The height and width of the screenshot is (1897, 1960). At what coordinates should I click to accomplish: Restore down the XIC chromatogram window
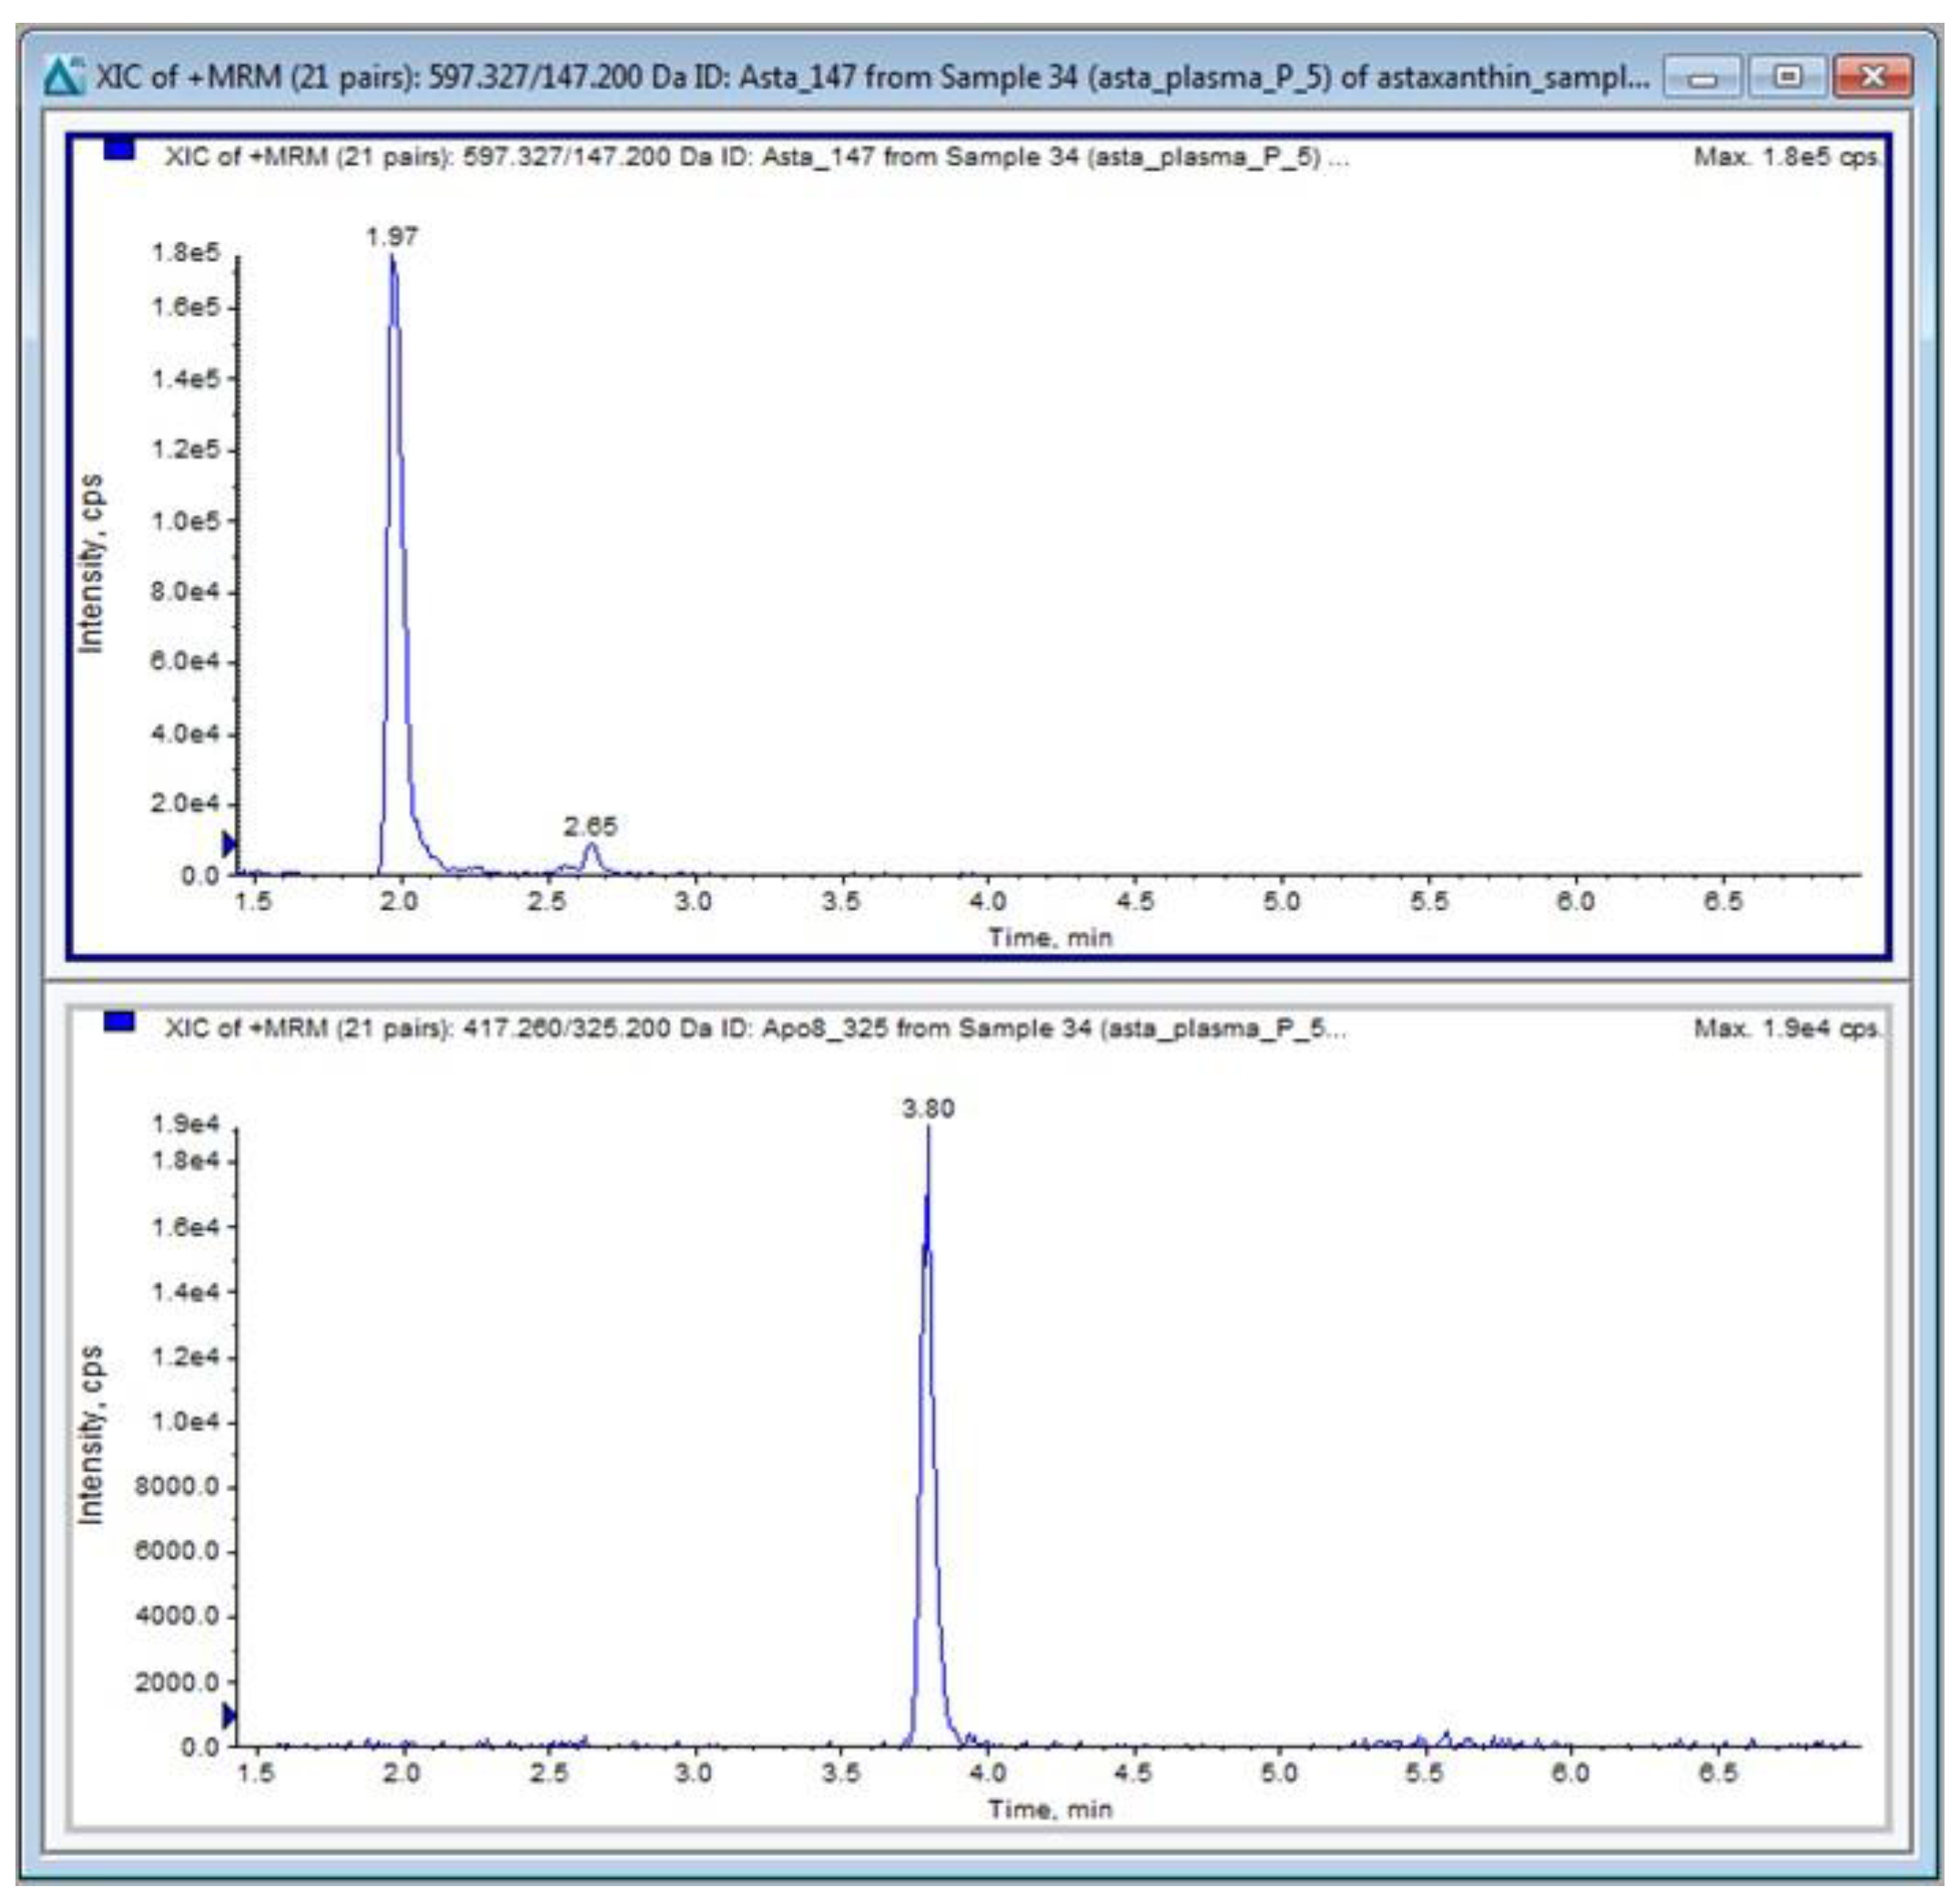[x=1787, y=77]
